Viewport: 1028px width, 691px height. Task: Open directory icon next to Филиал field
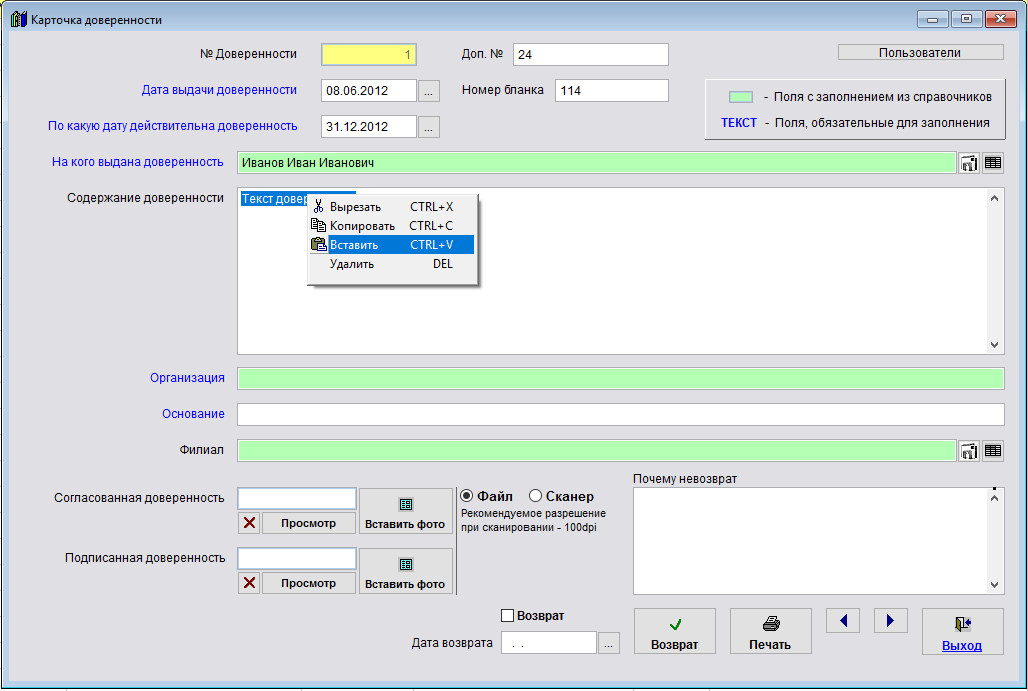969,451
